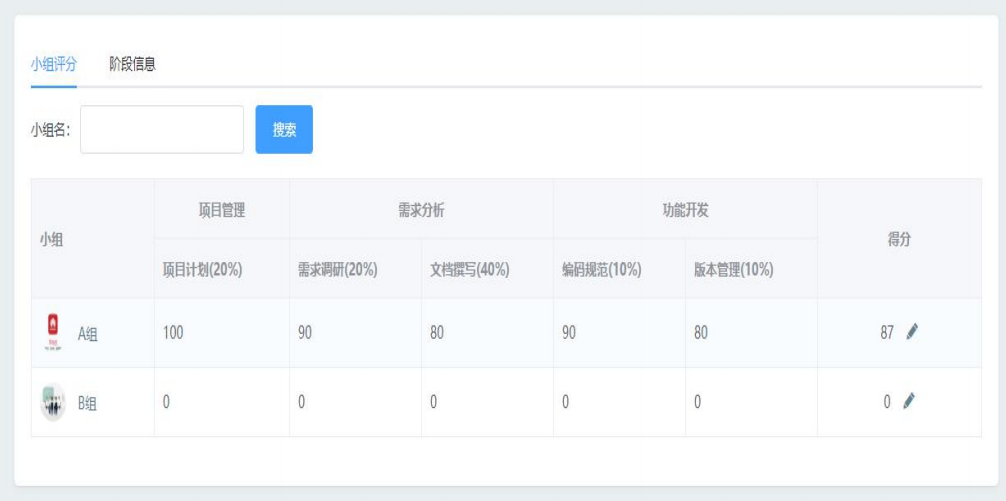Click A组's total score 87
This screenshot has height=501, width=1006.
point(887,333)
